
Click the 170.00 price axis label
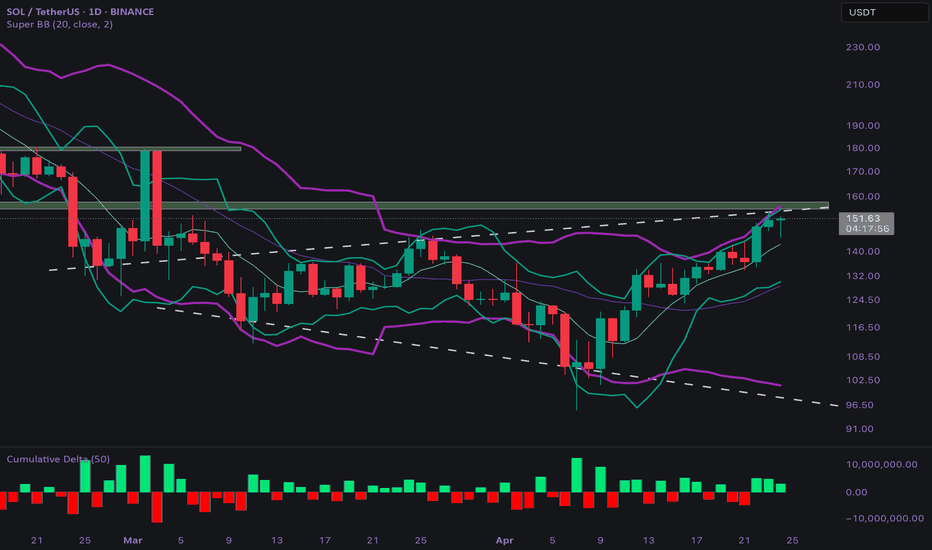tap(863, 171)
